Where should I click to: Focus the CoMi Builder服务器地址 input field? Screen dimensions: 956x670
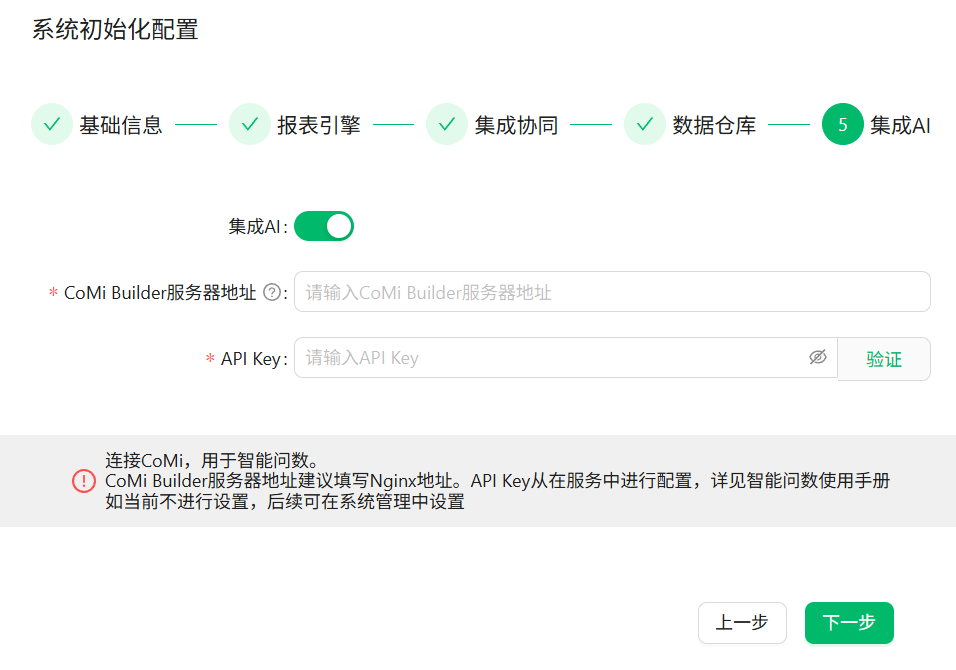click(x=612, y=292)
